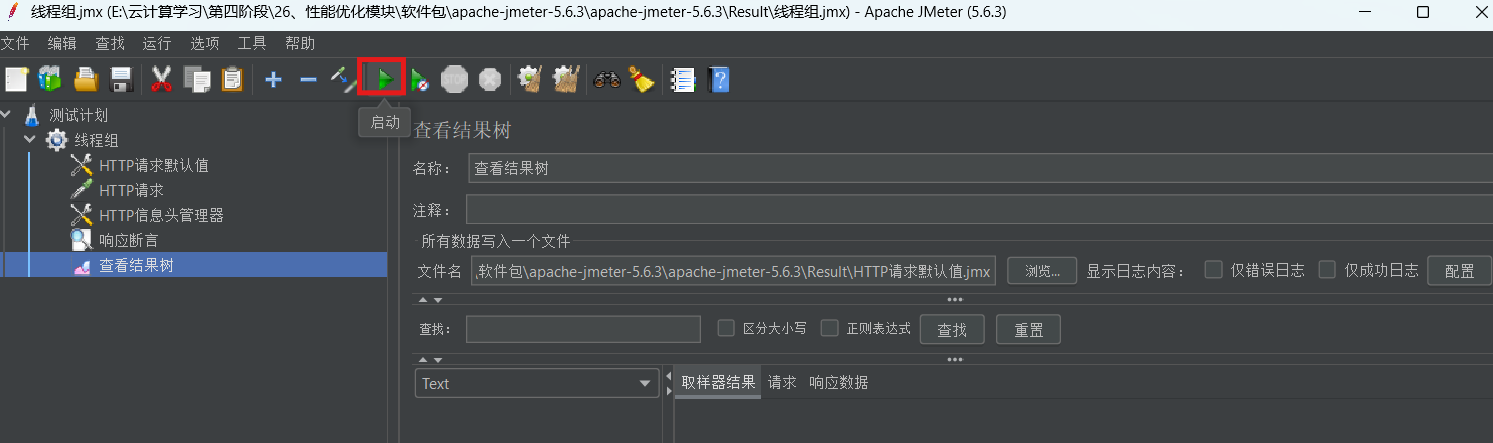Collapse all nodes with the minus icon

click(x=308, y=79)
